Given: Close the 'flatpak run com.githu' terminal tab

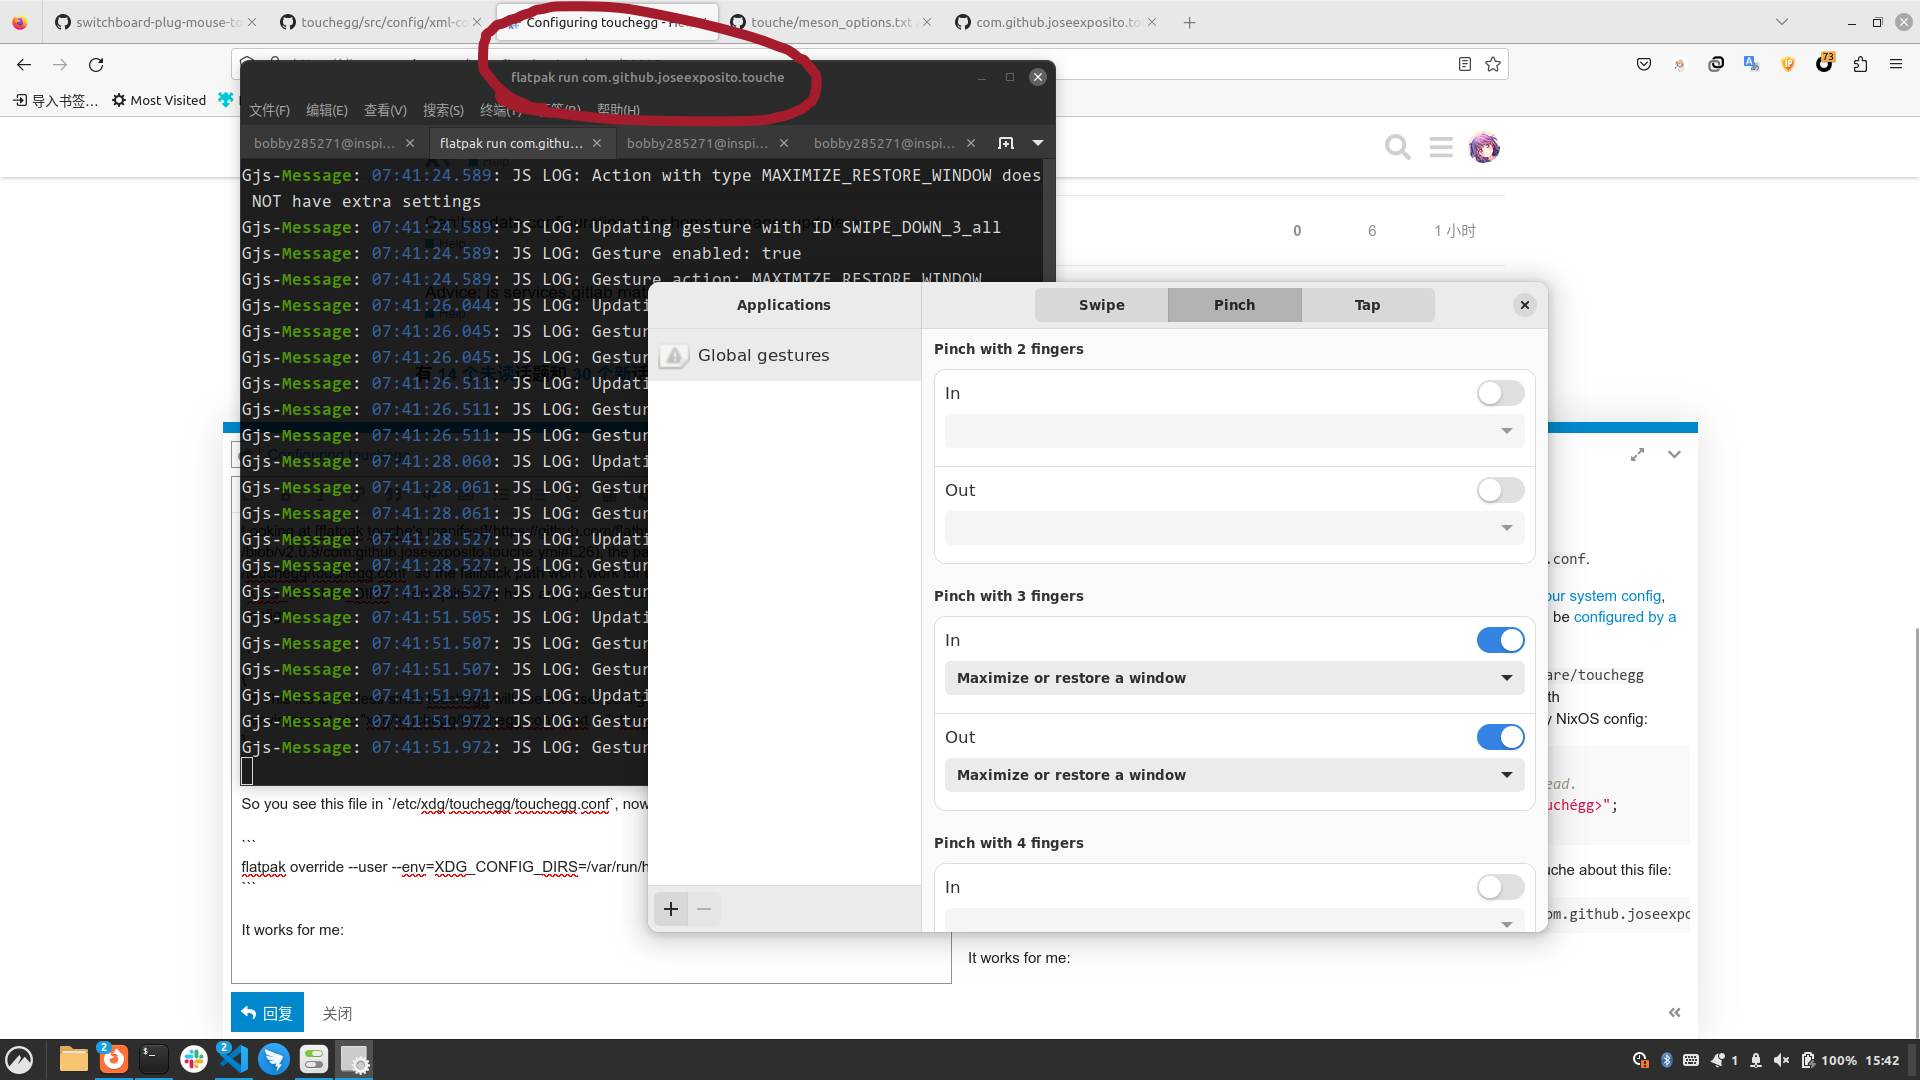Looking at the screenshot, I should tap(597, 143).
